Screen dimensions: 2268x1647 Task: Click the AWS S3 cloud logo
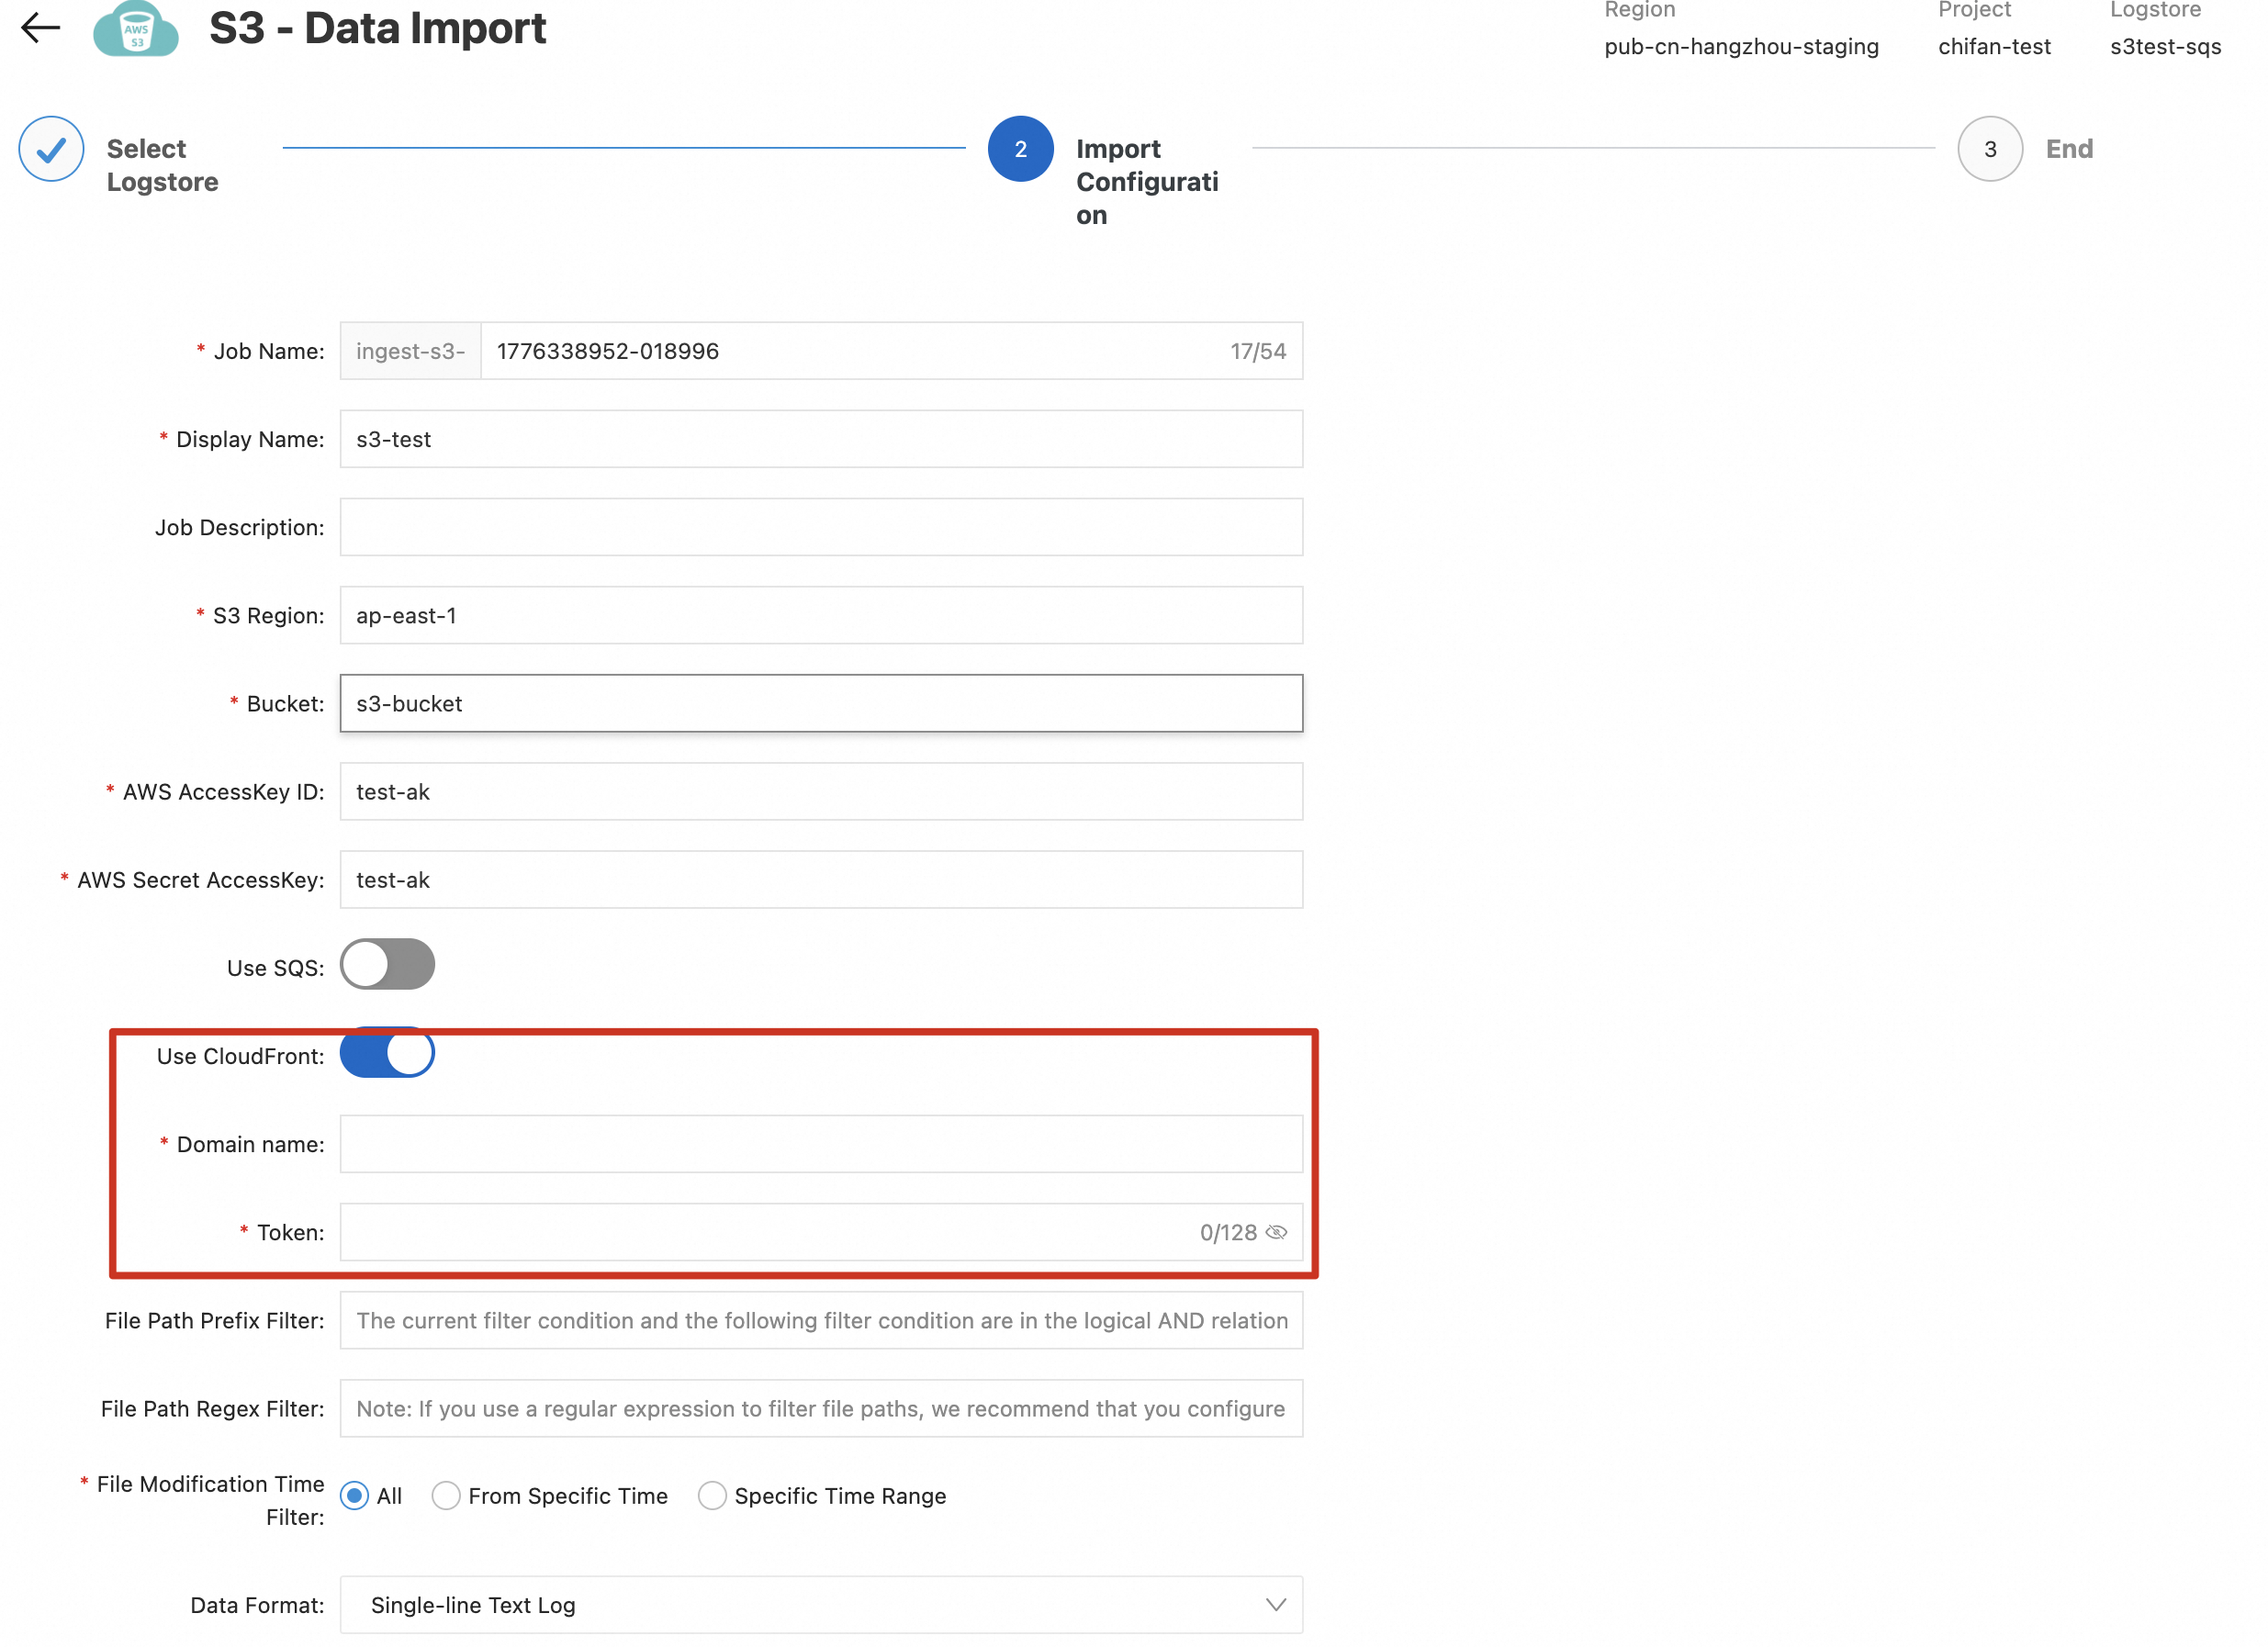[x=136, y=30]
